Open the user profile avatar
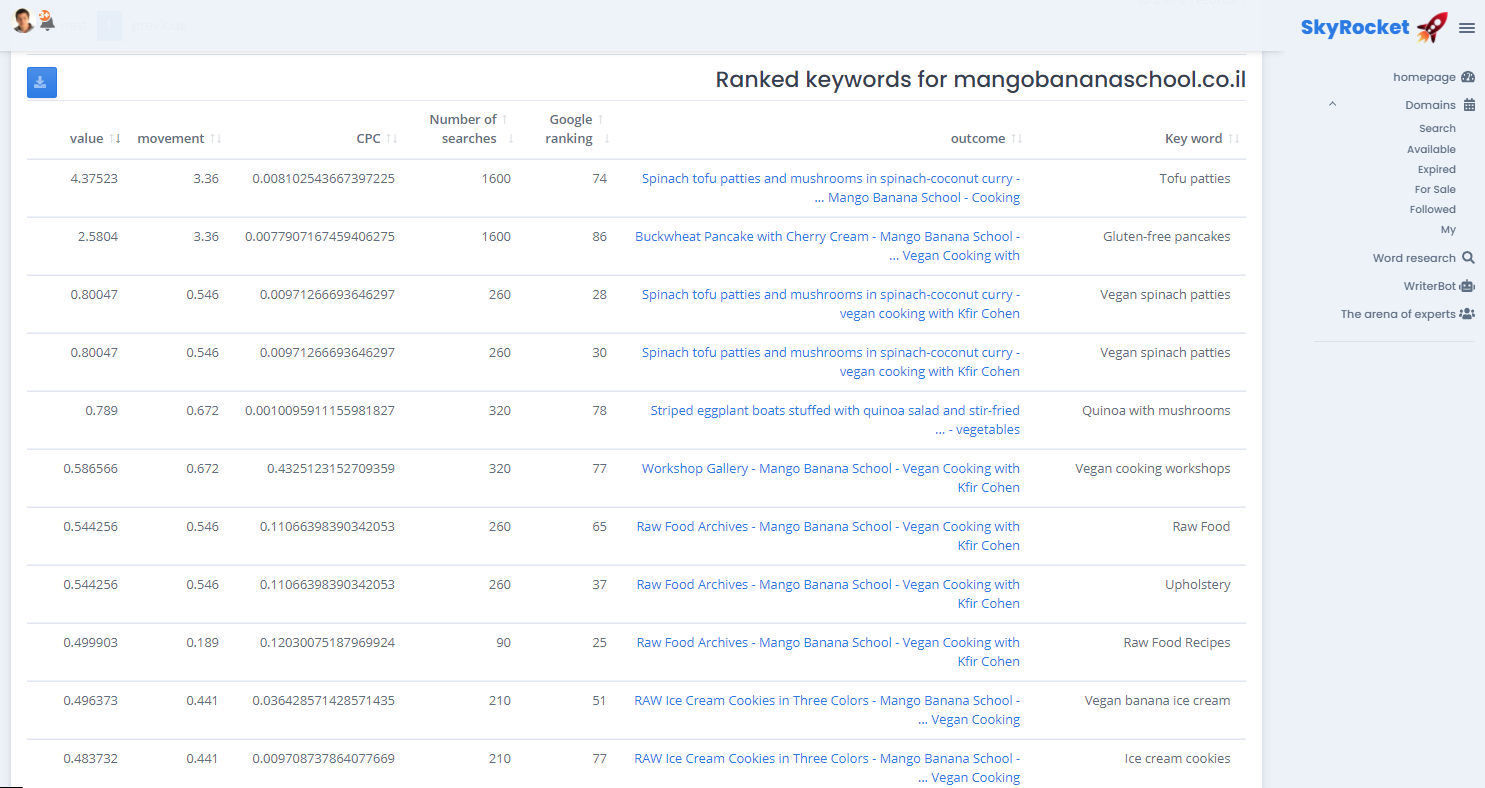Image resolution: width=1485 pixels, height=788 pixels. (23, 20)
